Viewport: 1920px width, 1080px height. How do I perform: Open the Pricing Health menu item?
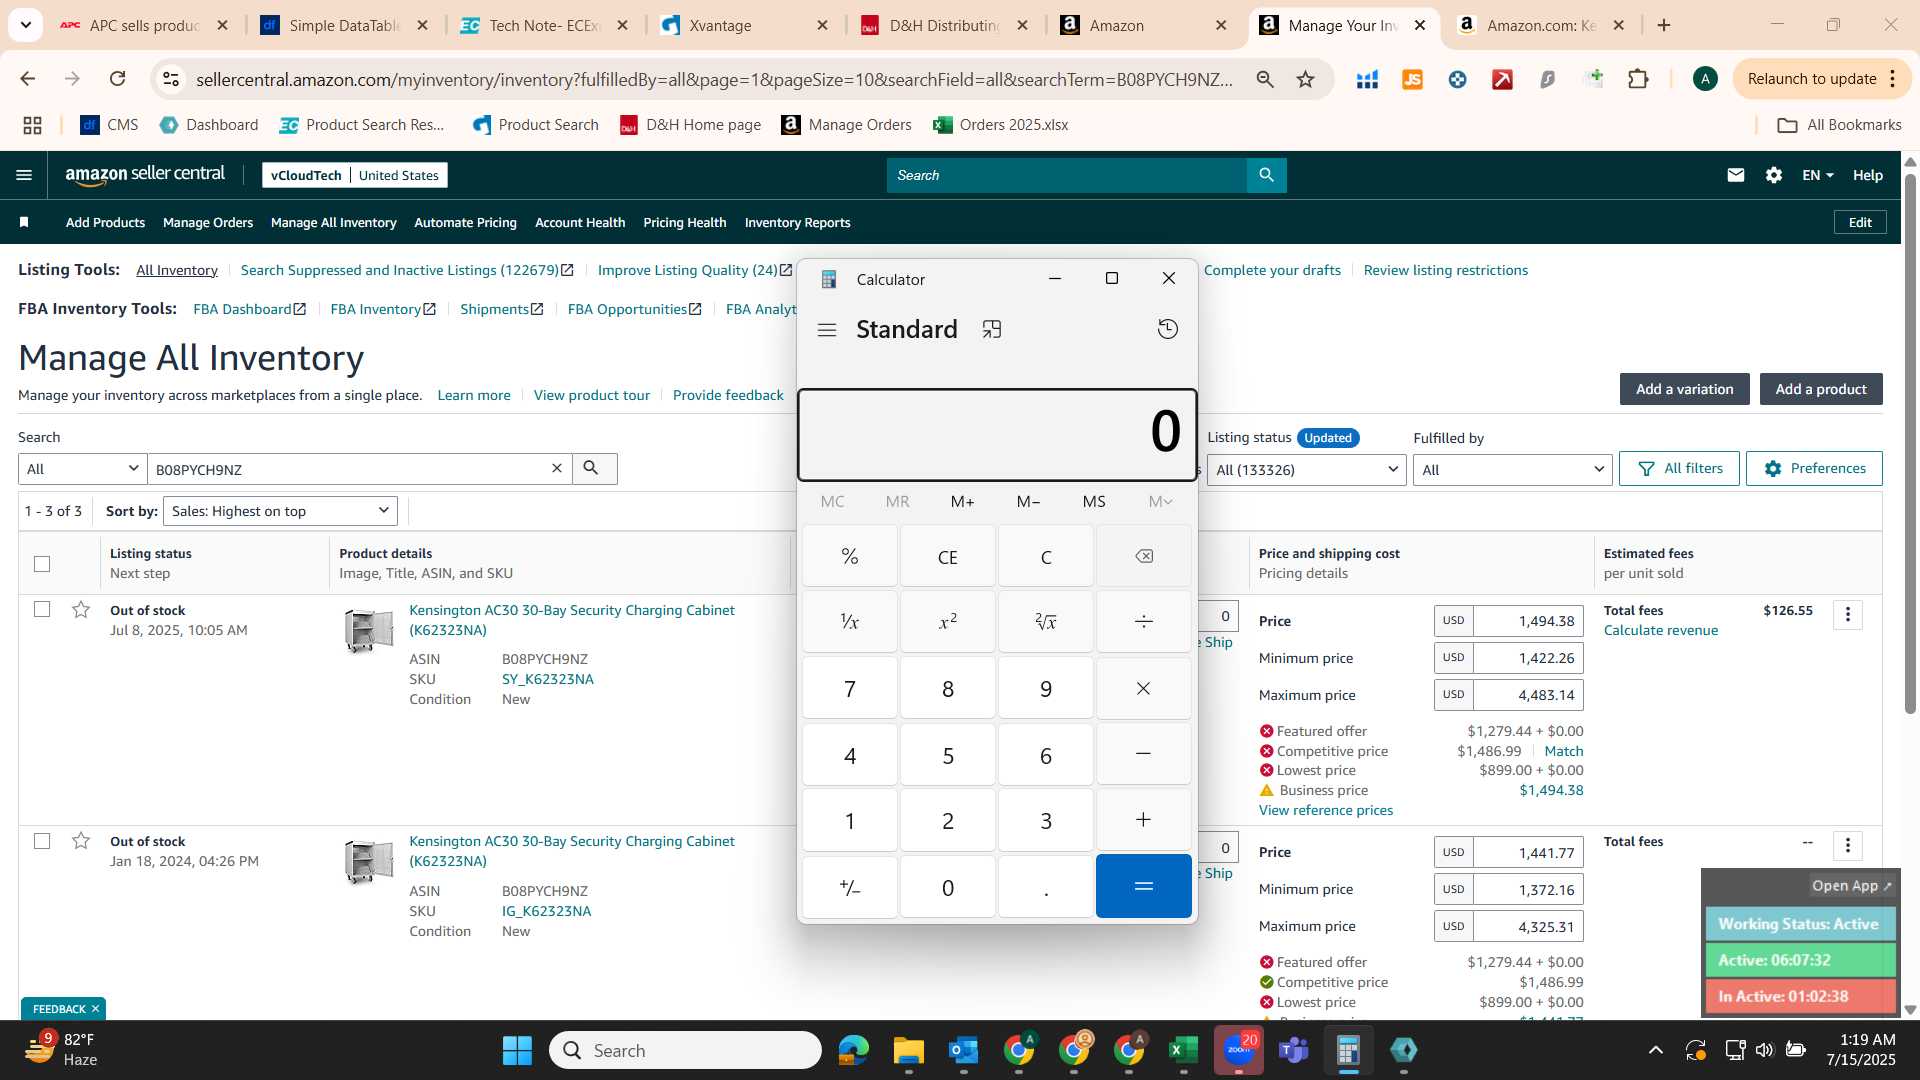[685, 223]
